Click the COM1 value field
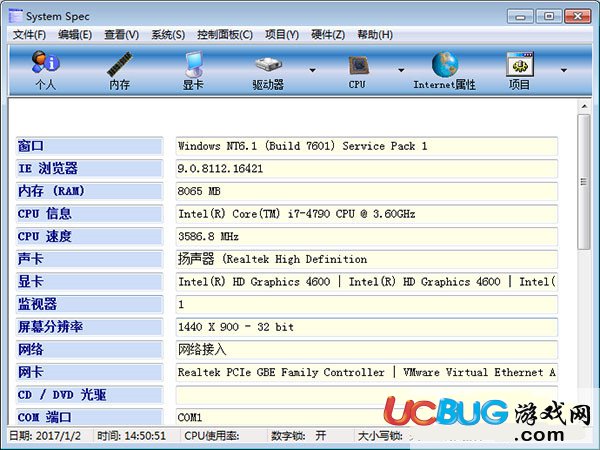The image size is (600, 450). coord(367,417)
